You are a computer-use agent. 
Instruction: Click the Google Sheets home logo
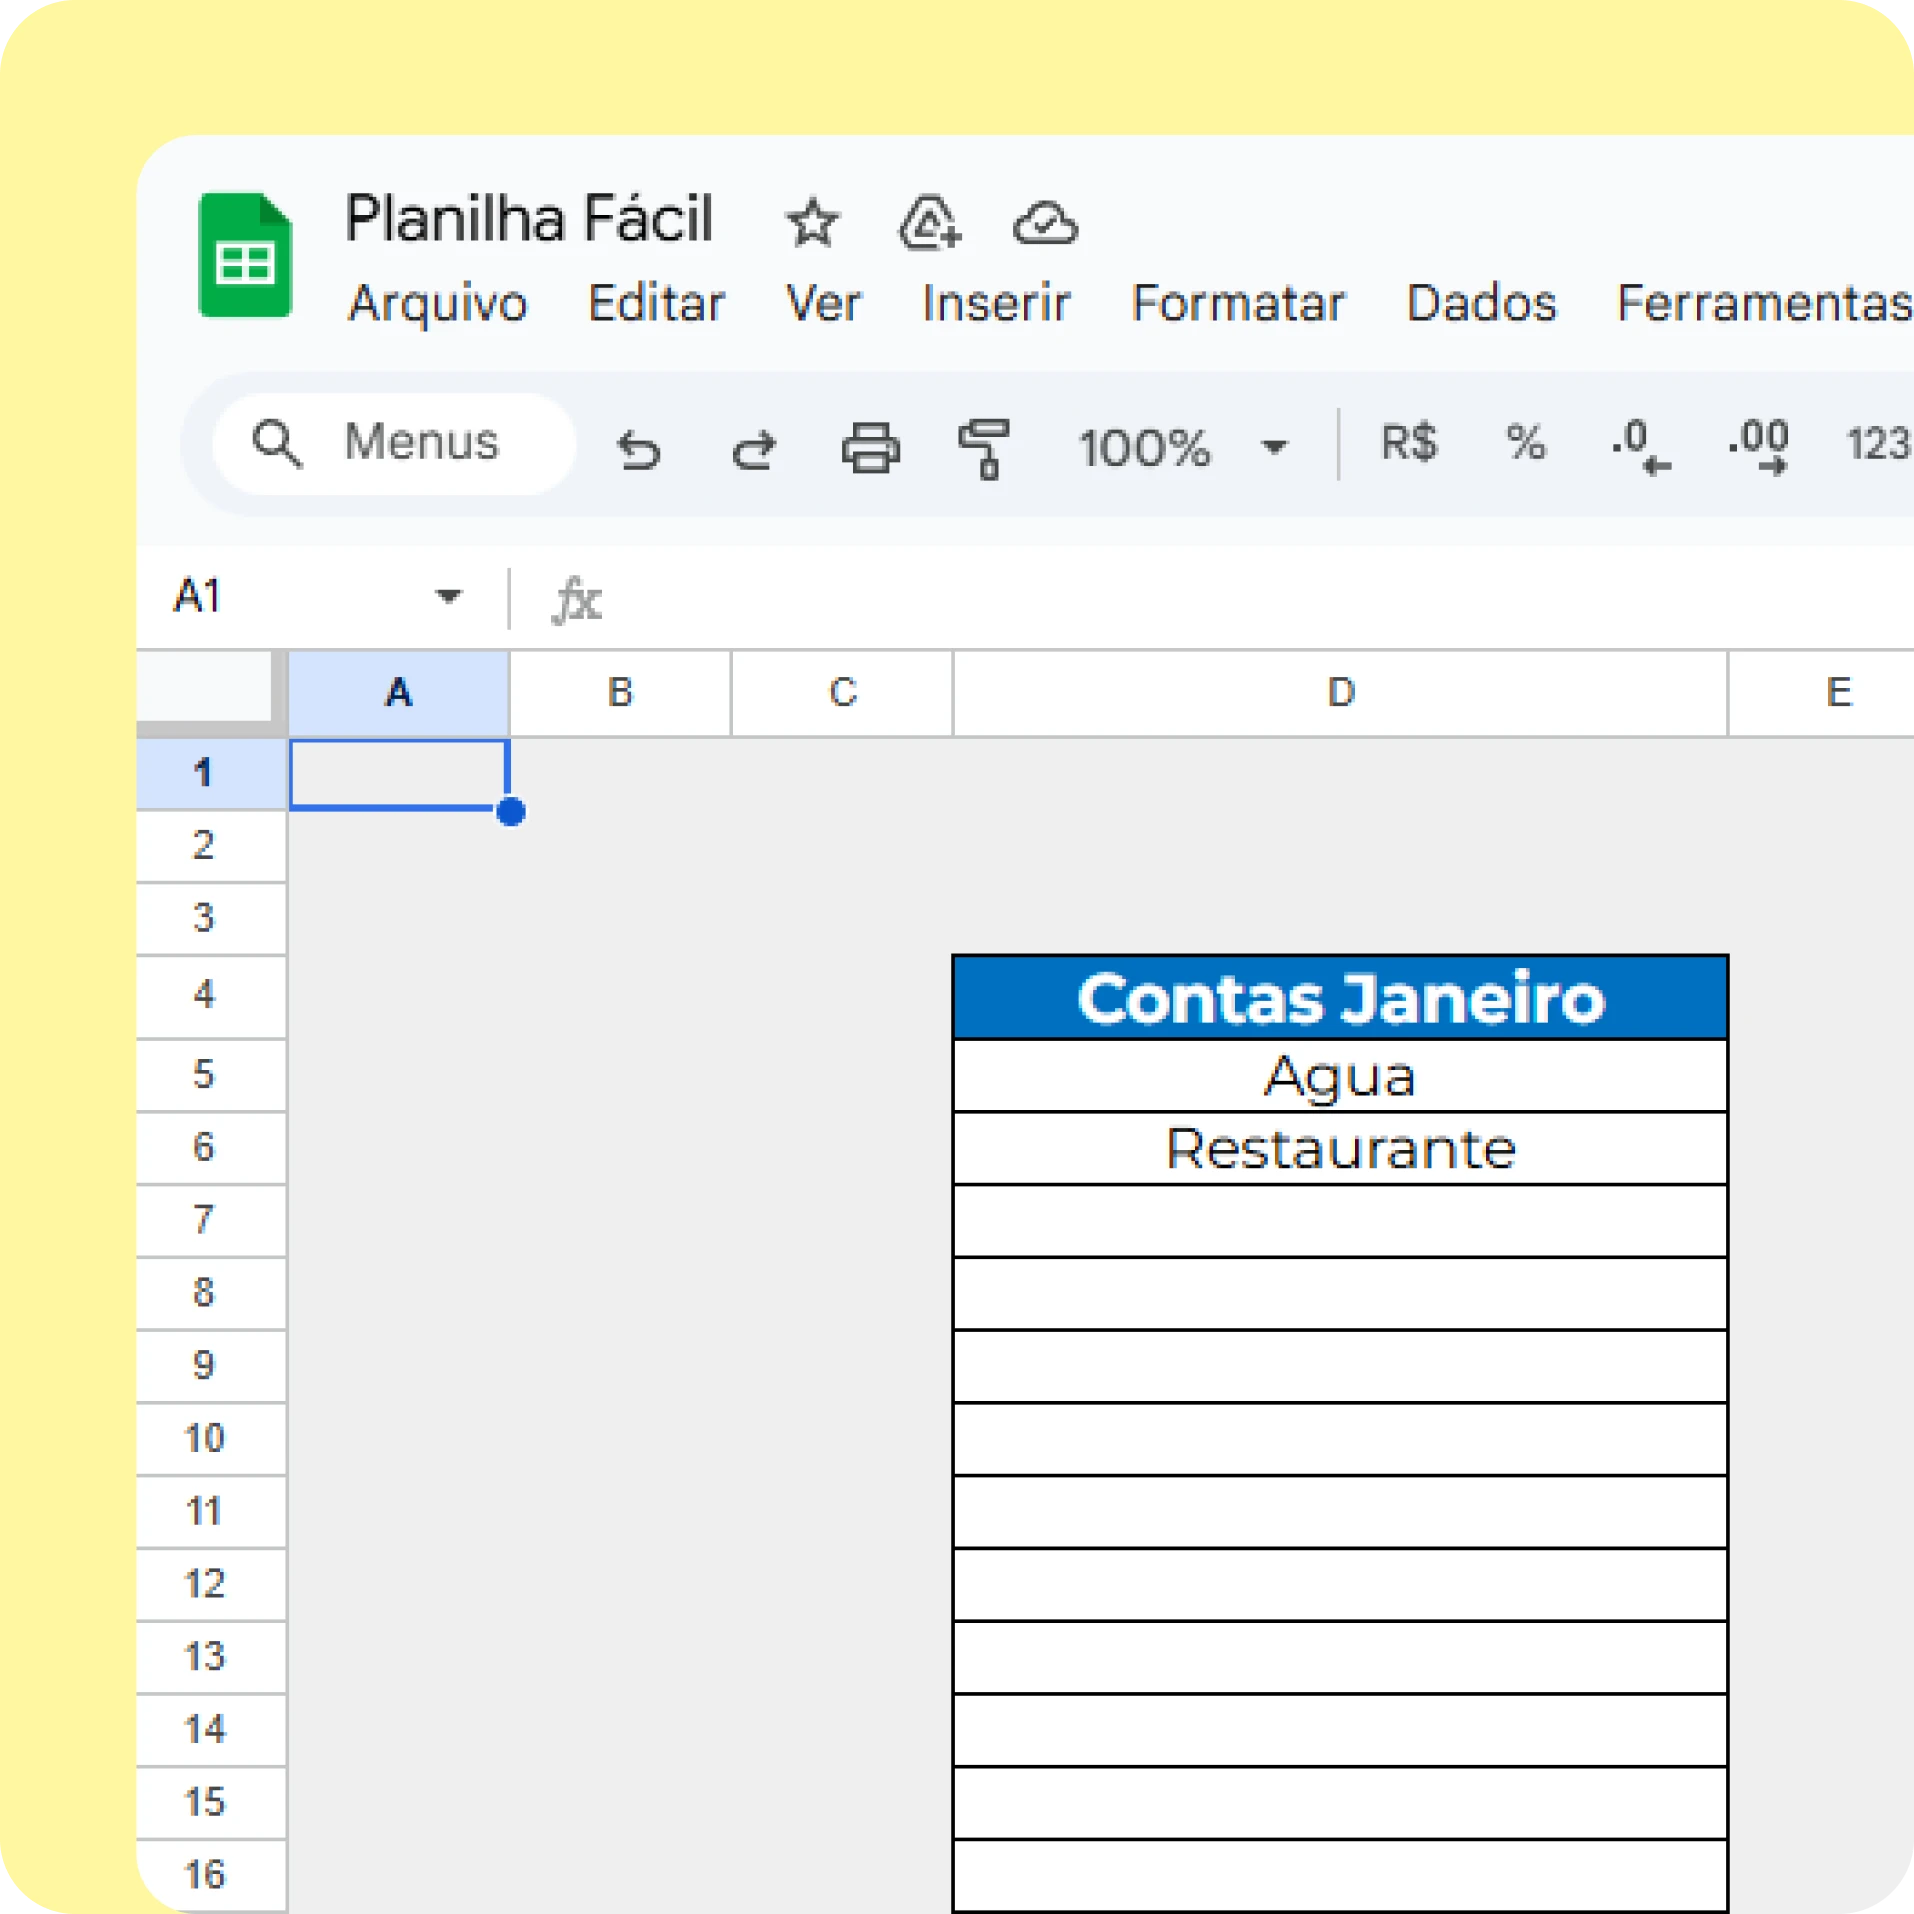point(245,256)
